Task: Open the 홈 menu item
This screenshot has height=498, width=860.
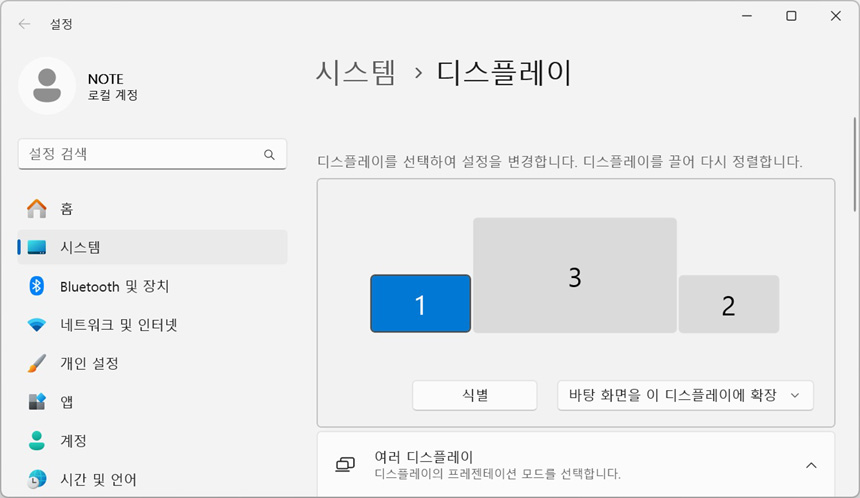Action: coord(152,208)
